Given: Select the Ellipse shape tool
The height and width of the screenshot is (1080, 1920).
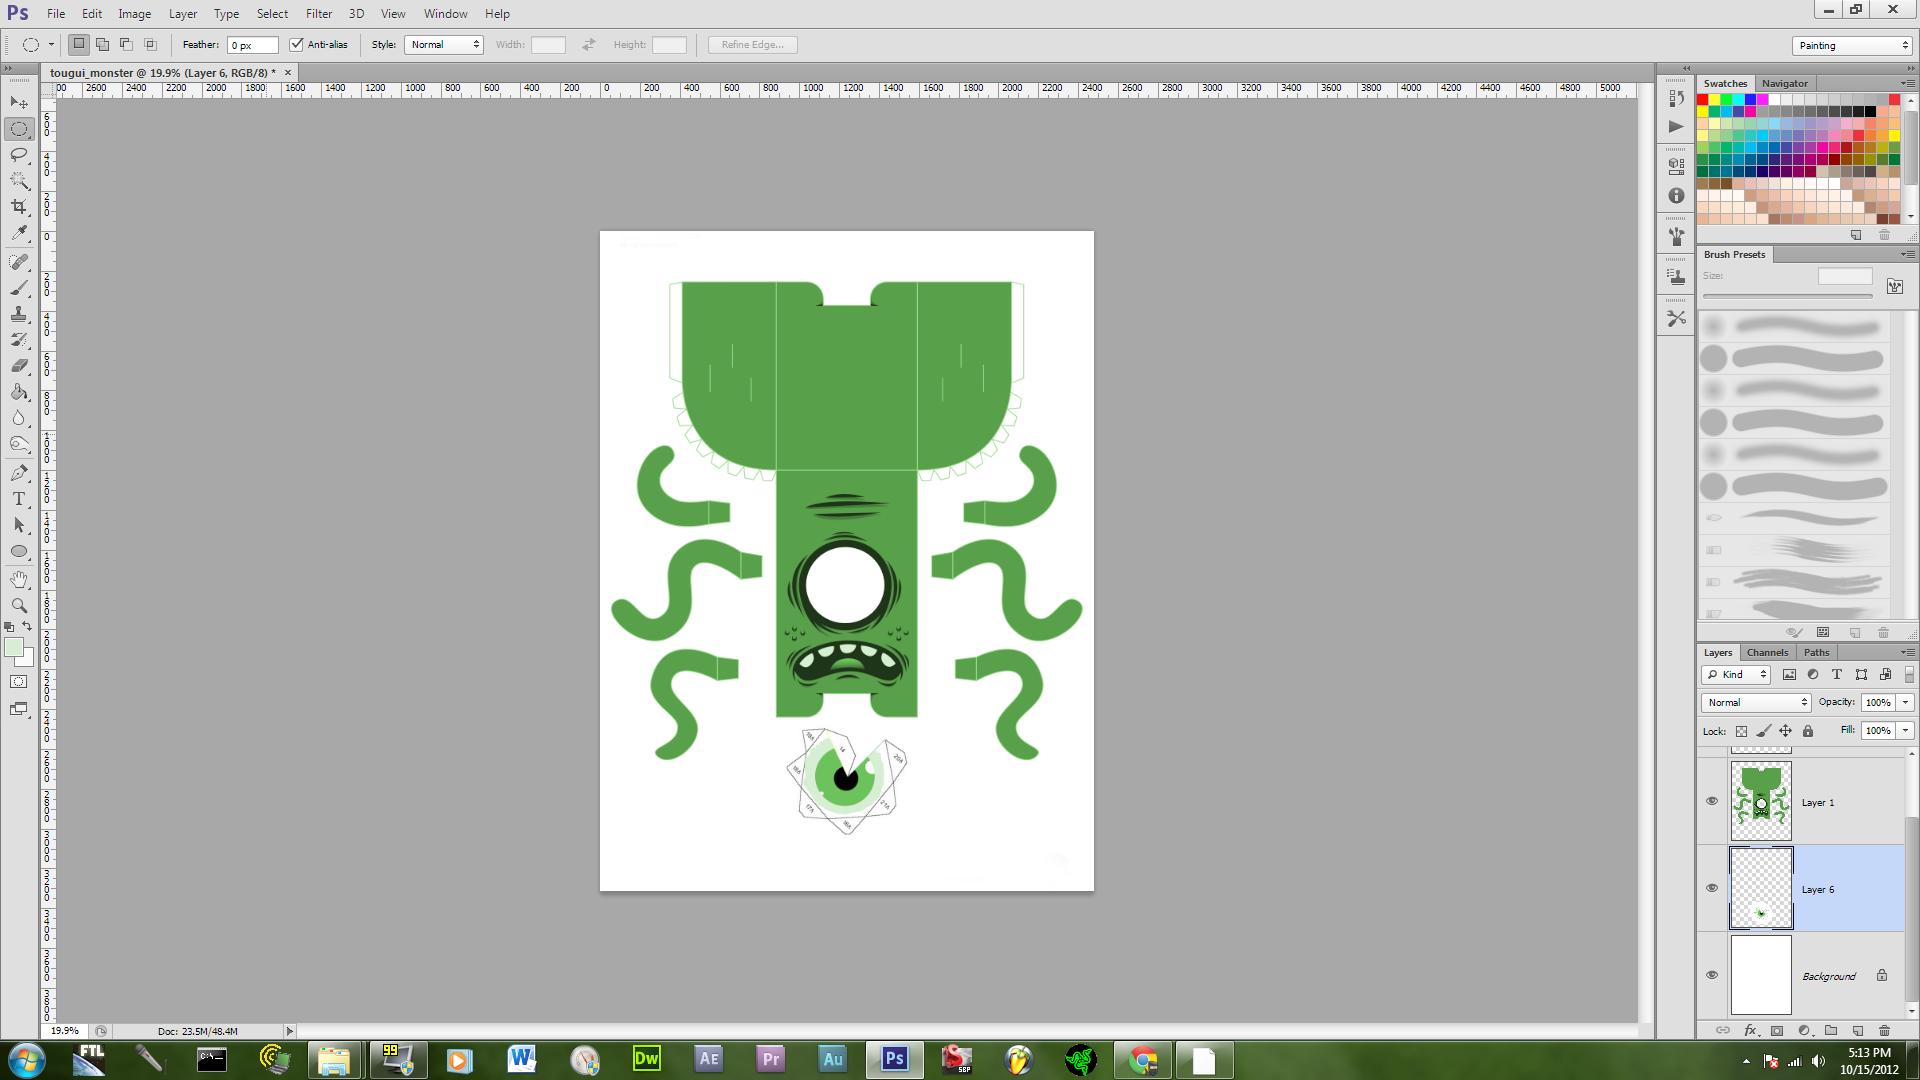Looking at the screenshot, I should tap(19, 551).
